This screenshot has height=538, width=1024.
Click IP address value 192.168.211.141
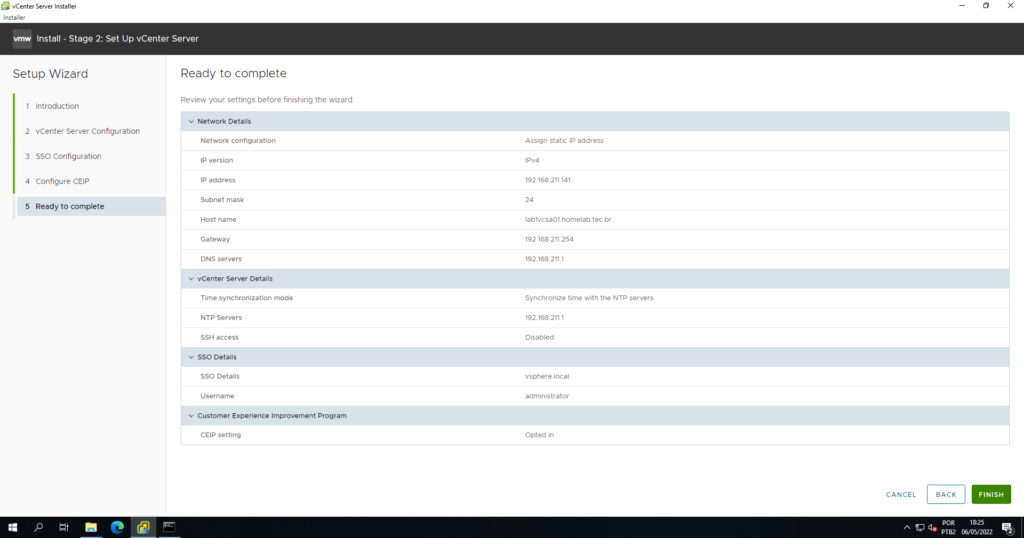[x=547, y=180]
